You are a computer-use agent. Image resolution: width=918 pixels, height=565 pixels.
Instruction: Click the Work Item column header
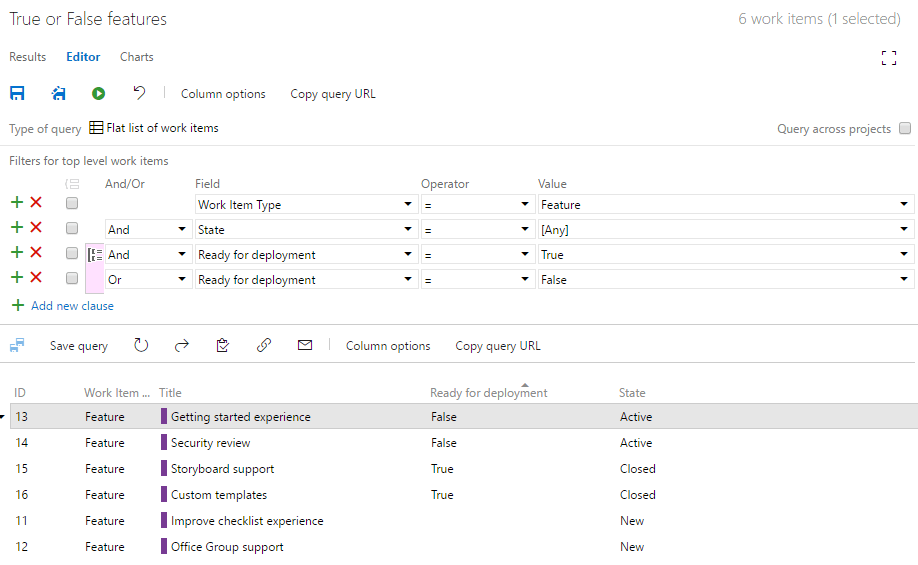coord(117,393)
